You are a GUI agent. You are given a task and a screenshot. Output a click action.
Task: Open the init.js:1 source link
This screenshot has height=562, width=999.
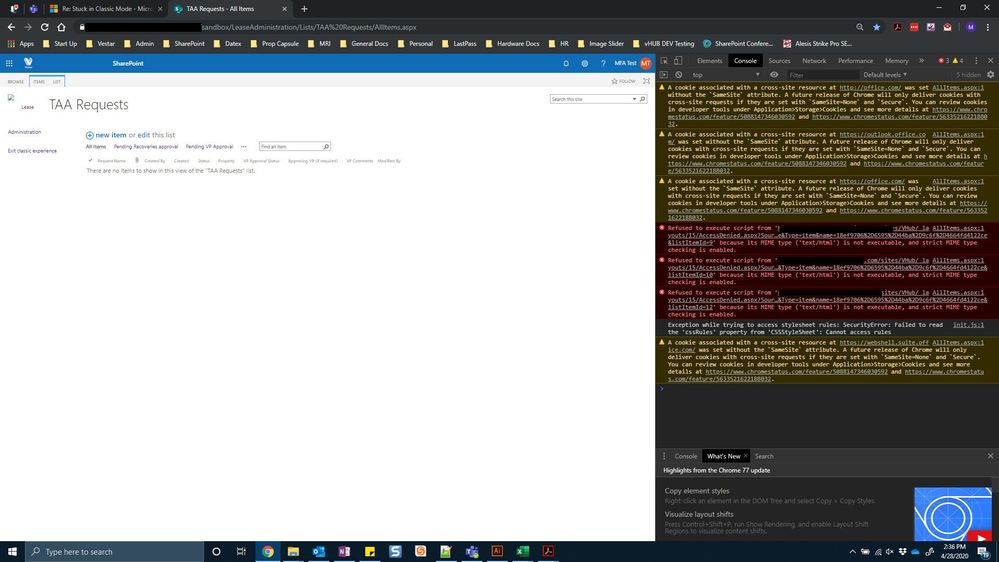[968, 325]
